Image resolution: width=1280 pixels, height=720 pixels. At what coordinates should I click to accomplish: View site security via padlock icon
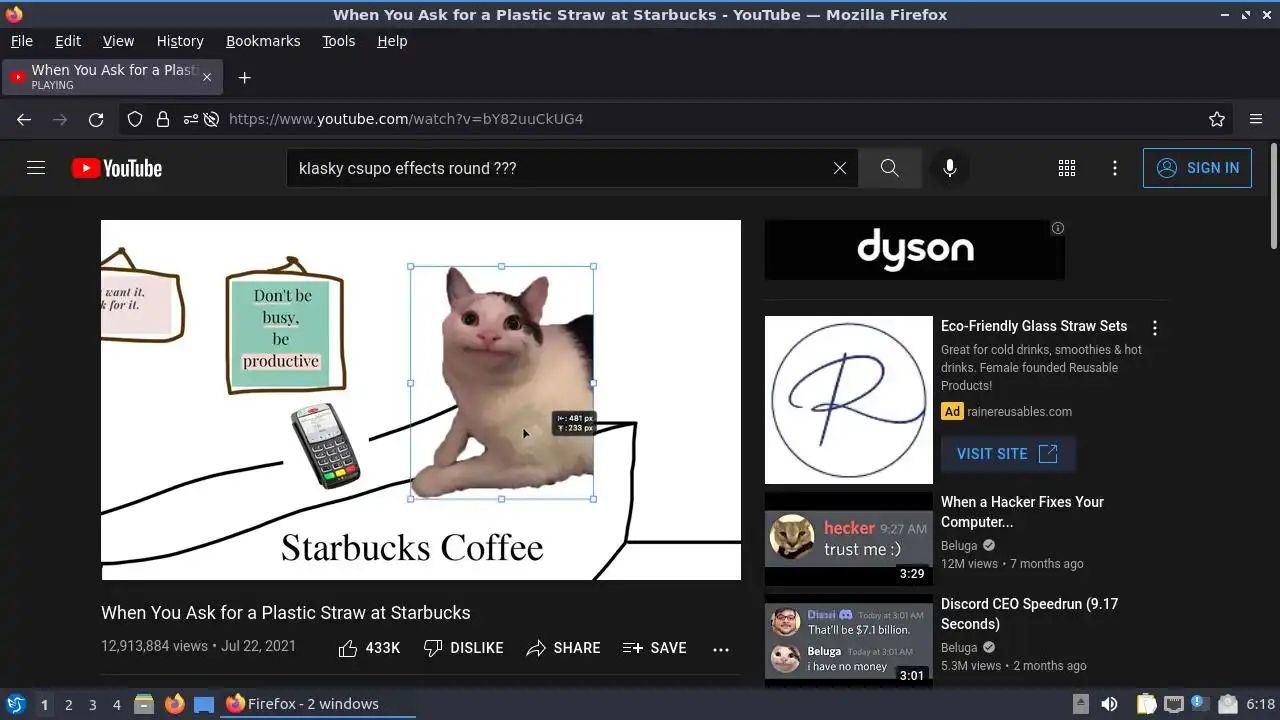point(163,119)
